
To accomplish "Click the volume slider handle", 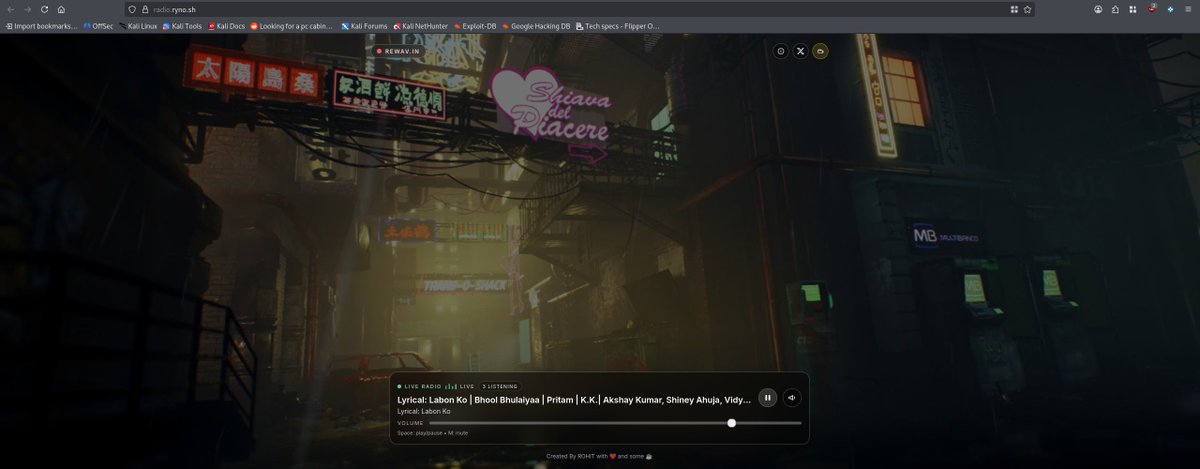I will (732, 423).
